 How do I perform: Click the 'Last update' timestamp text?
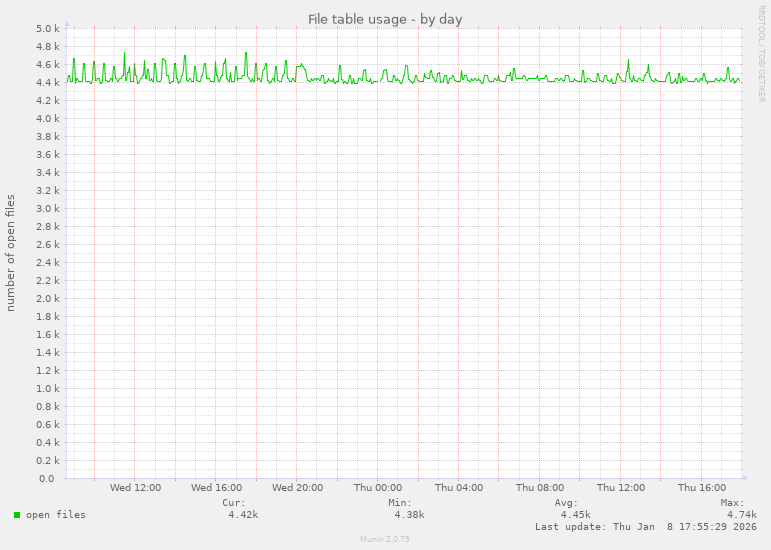(x=646, y=526)
